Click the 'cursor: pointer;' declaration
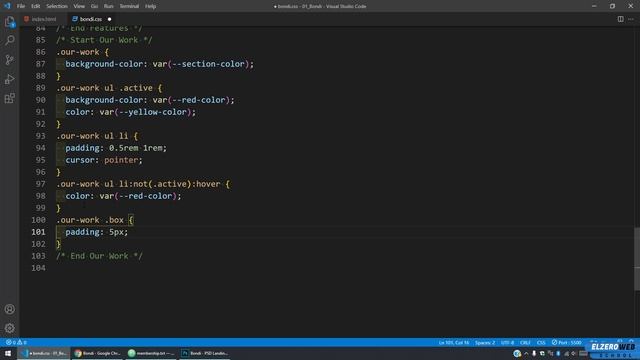The height and width of the screenshot is (360, 640). click(104, 160)
